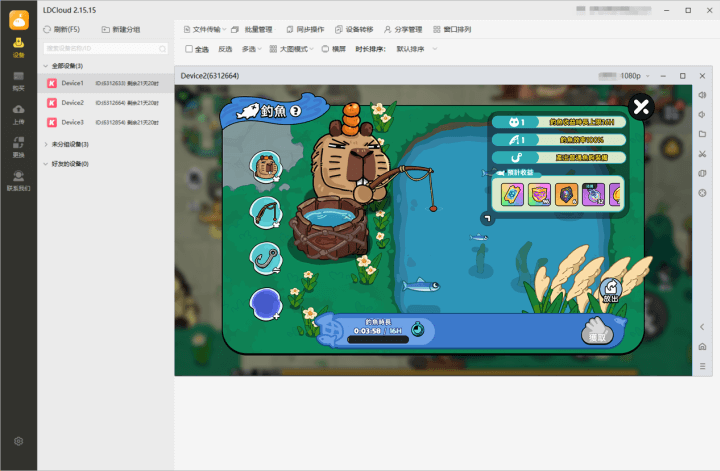The image size is (720, 471).
Task: Open folder icon on device toolbar
Action: 702,134
